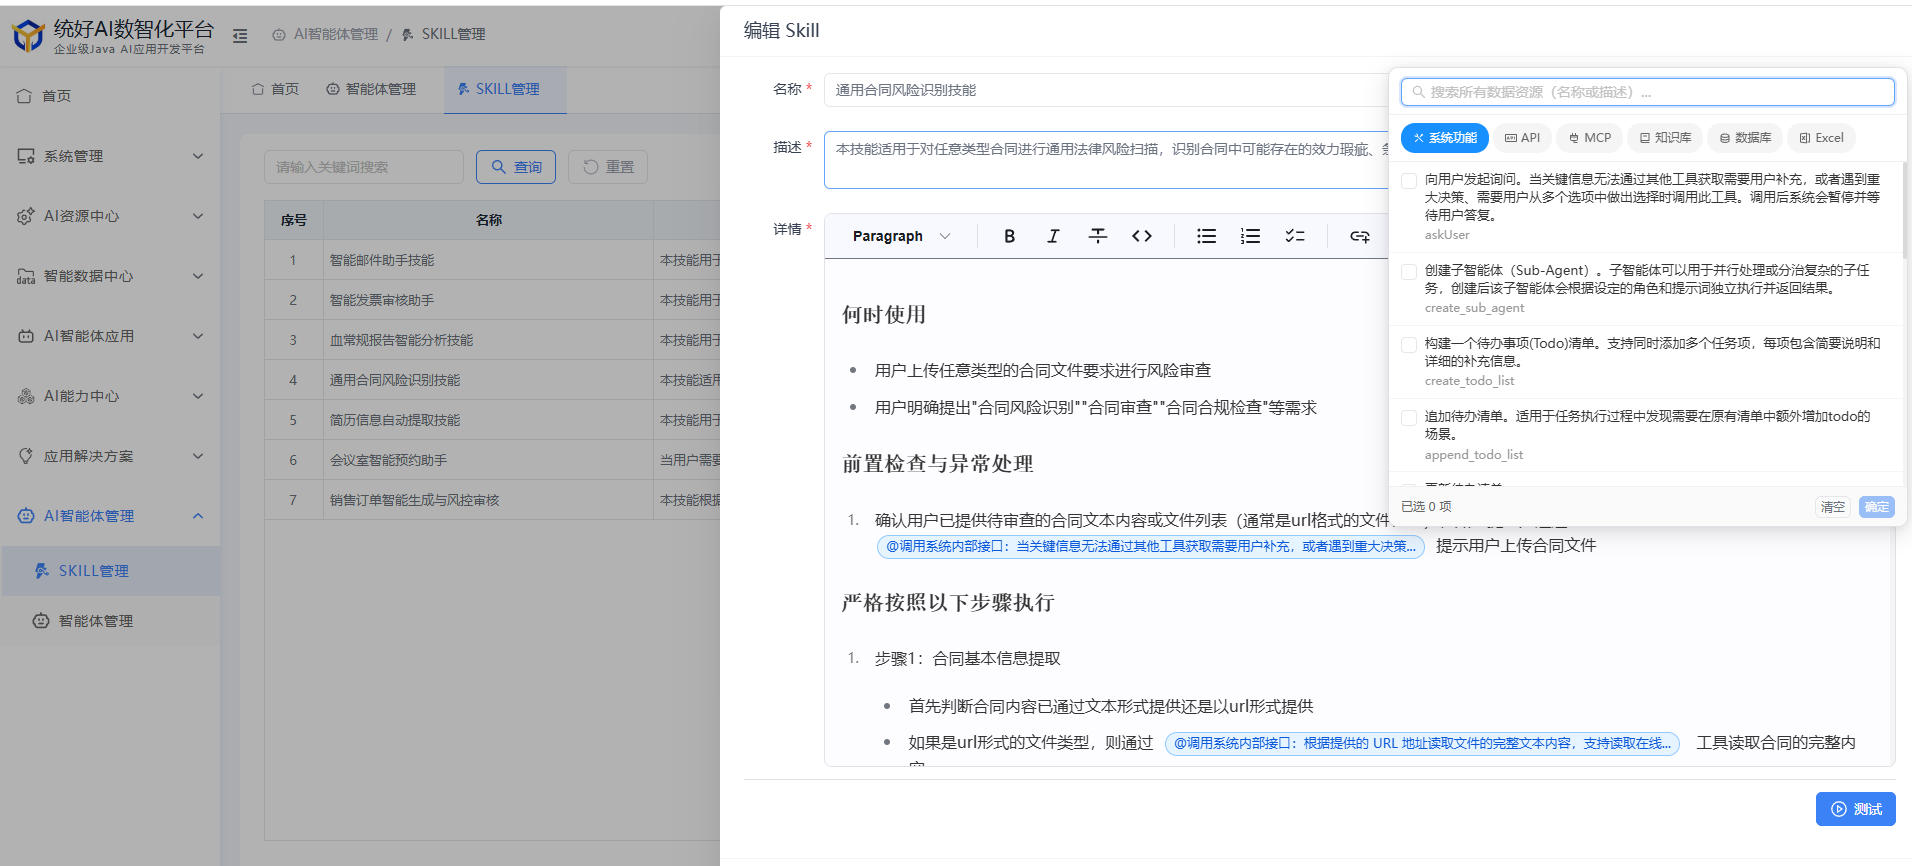1912x866 pixels.
Task: Switch to the 知识库 resource tab
Action: tap(1665, 138)
